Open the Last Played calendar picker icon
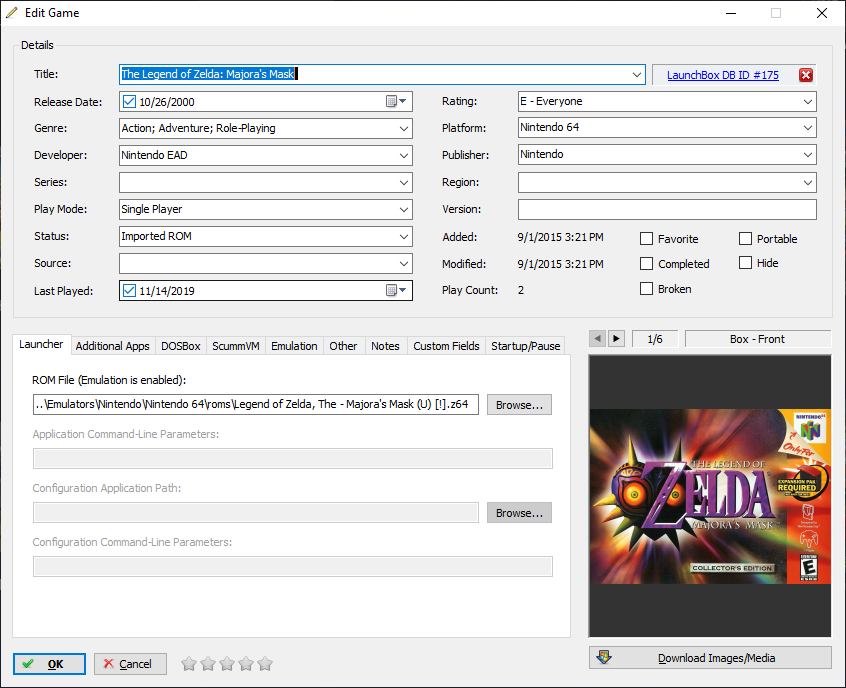Image resolution: width=846 pixels, height=688 pixels. click(x=396, y=290)
